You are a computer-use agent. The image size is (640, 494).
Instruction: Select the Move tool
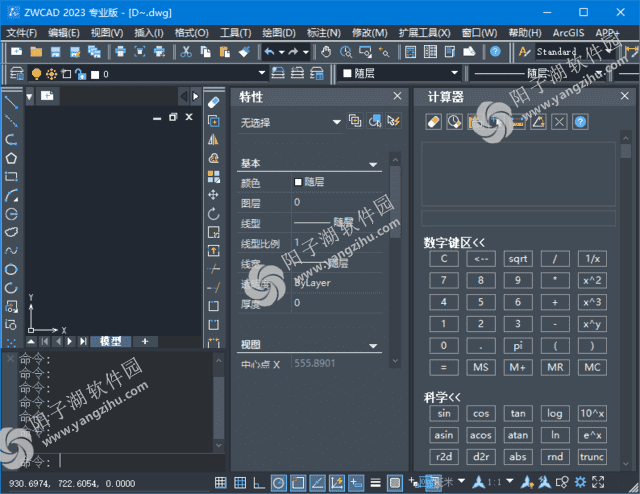[213, 195]
